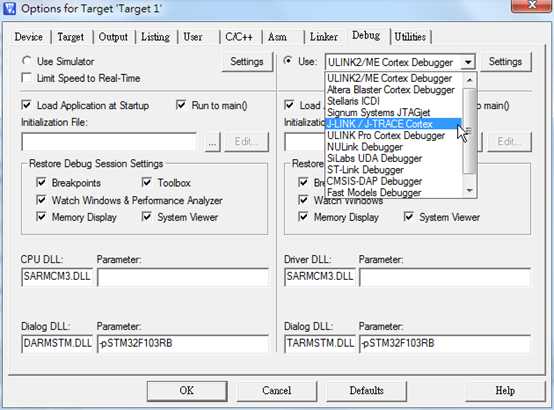This screenshot has width=554, height=410.
Task: Select Signum Systems JTAGjet
Action: tap(379, 113)
